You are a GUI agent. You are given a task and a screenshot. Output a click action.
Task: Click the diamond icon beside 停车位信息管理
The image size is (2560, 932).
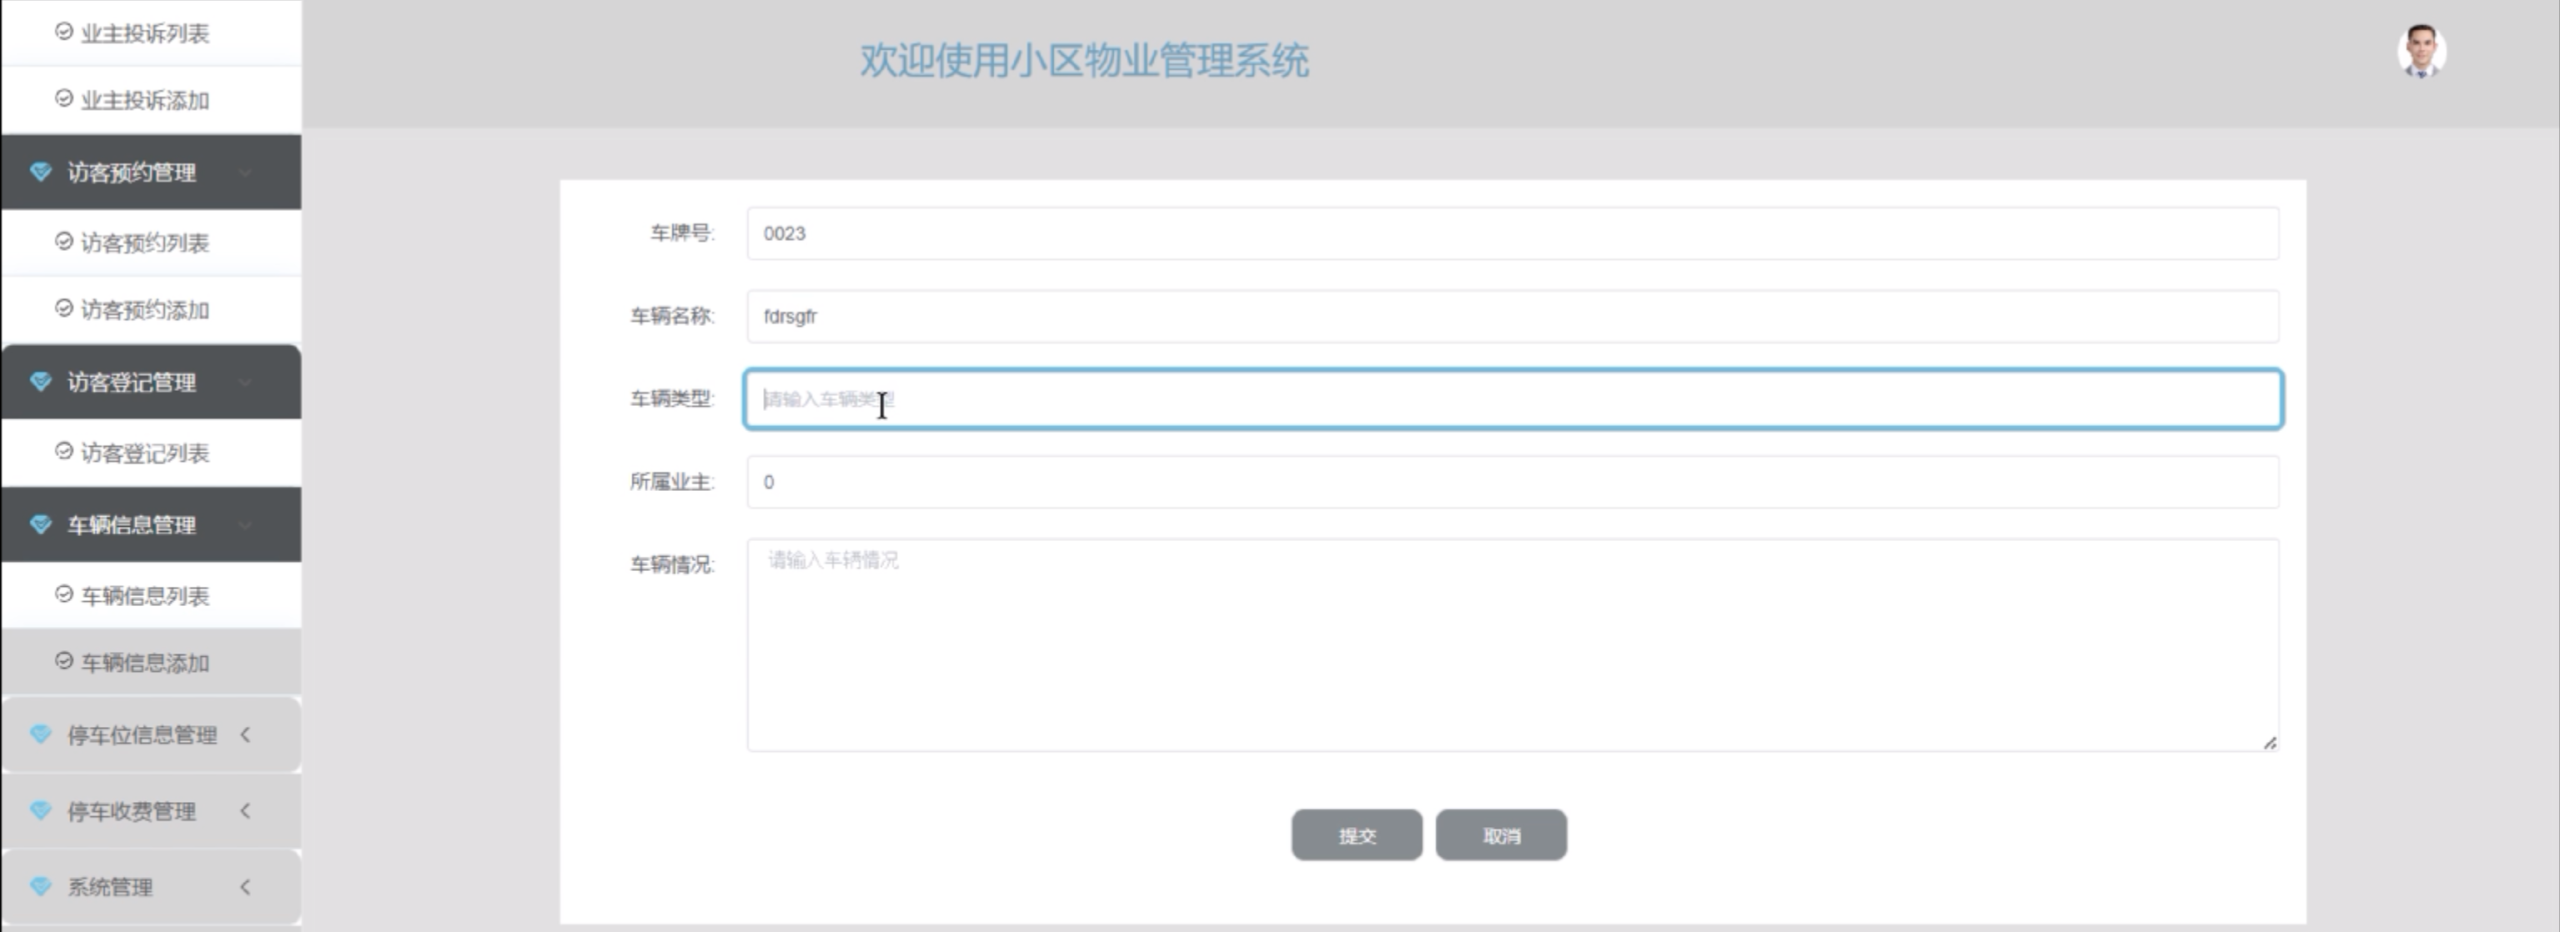40,733
